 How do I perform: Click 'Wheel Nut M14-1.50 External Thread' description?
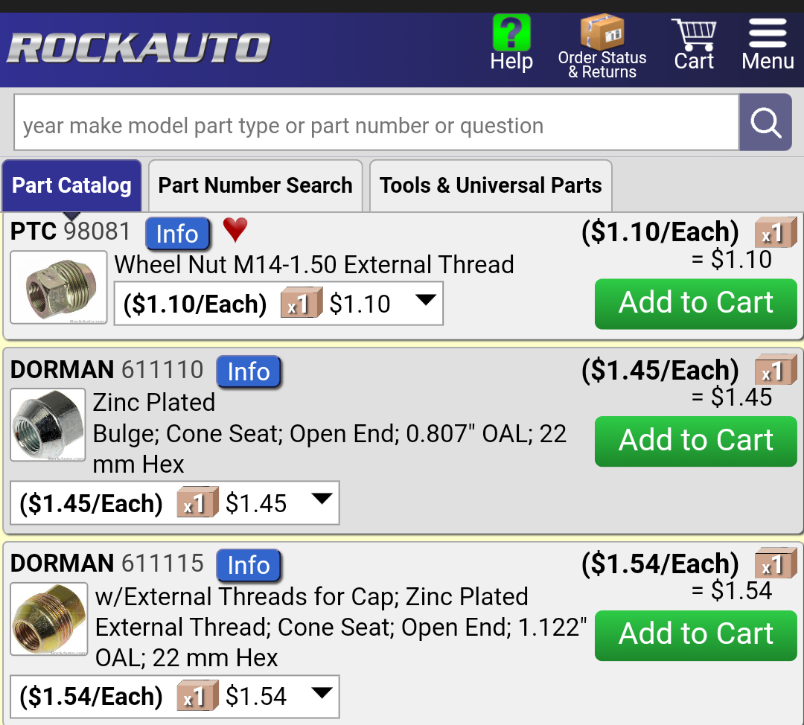coord(314,265)
